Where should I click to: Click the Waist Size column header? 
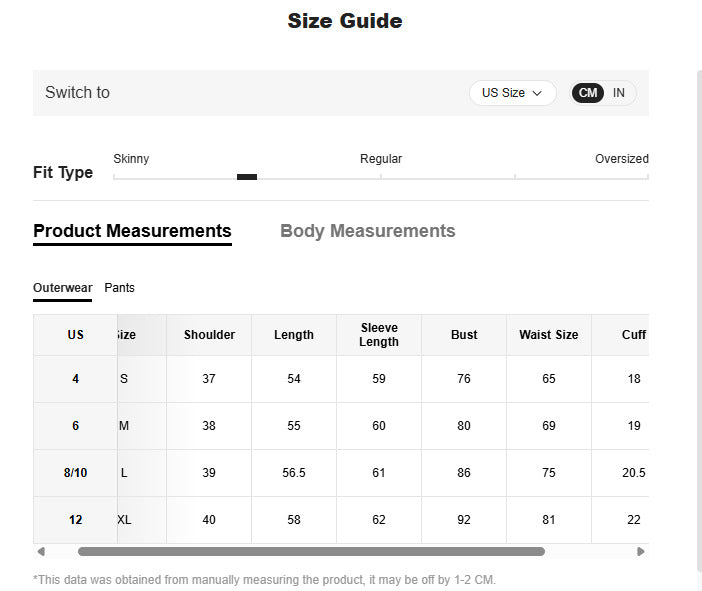point(549,335)
